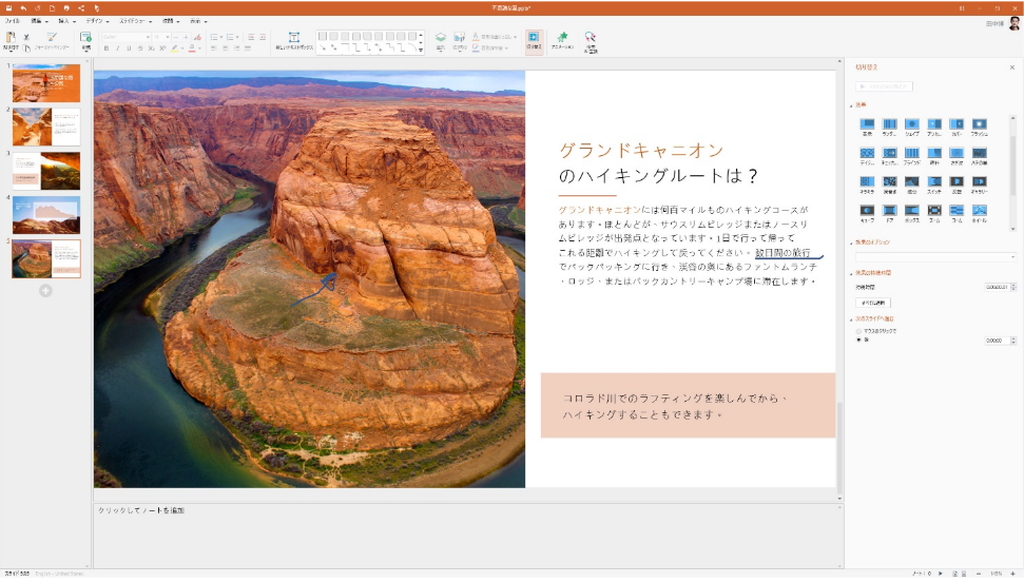
Task: Enable automatic slide advance timing
Action: 858,341
